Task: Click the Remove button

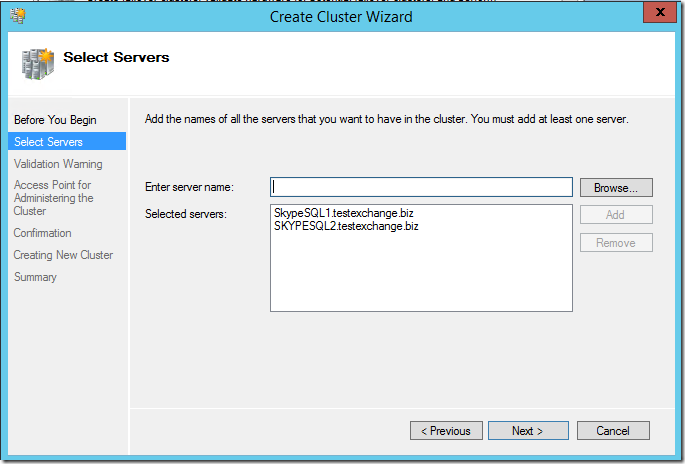Action: pos(616,242)
